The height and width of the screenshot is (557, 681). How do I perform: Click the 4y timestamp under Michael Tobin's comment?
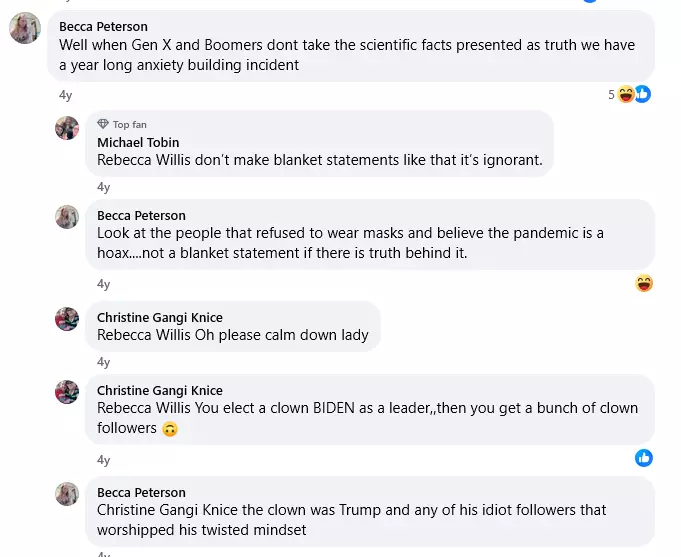[104, 187]
